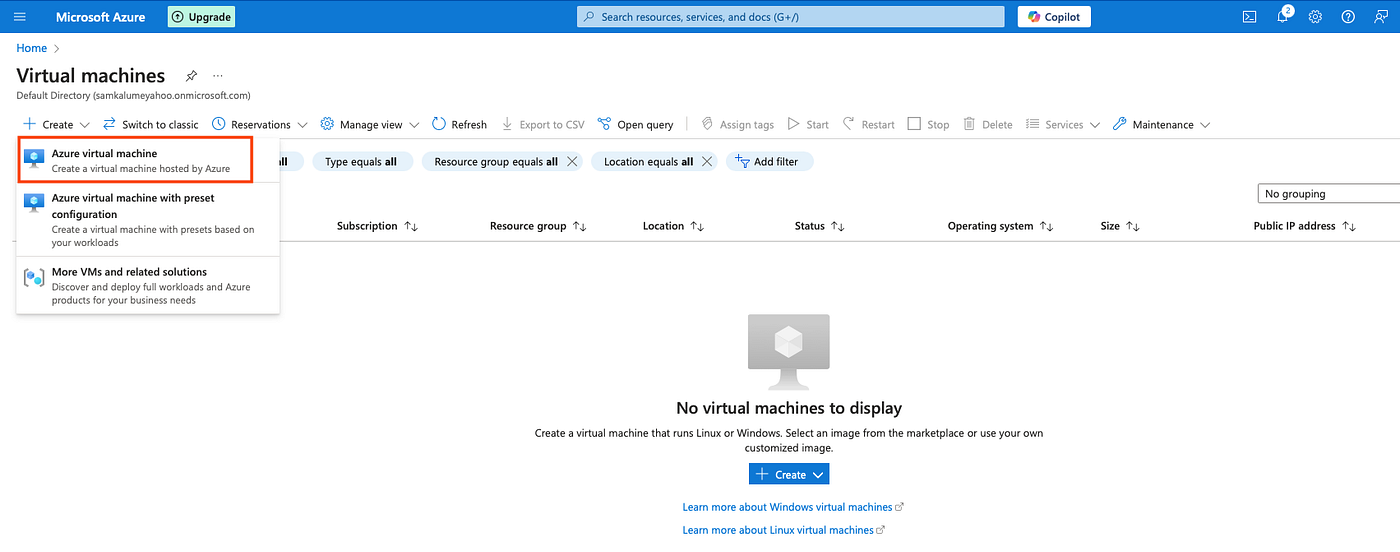
Task: Click Start in the toolbar
Action: [x=808, y=125]
